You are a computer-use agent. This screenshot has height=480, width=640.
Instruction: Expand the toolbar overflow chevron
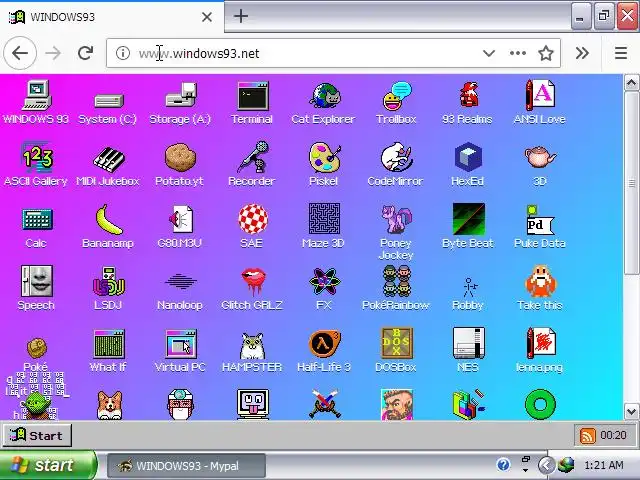point(582,53)
